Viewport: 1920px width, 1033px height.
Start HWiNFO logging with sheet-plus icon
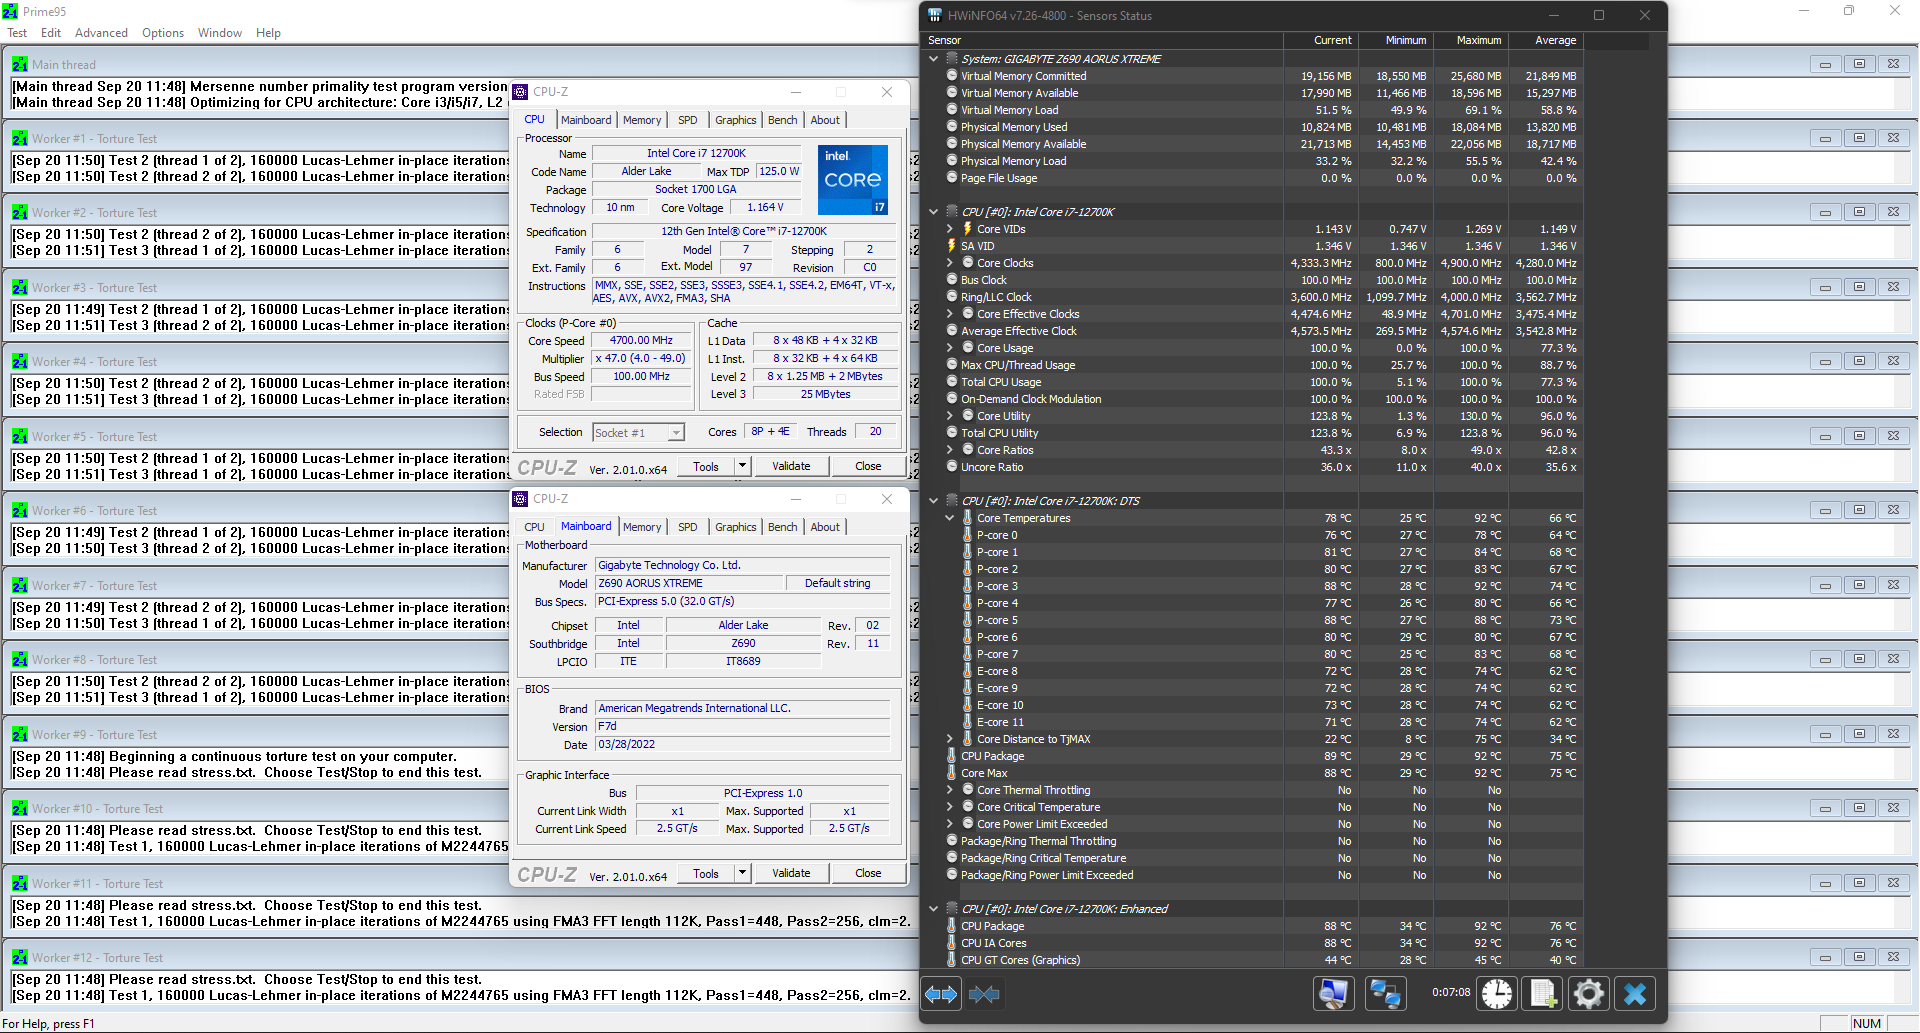[1543, 993]
